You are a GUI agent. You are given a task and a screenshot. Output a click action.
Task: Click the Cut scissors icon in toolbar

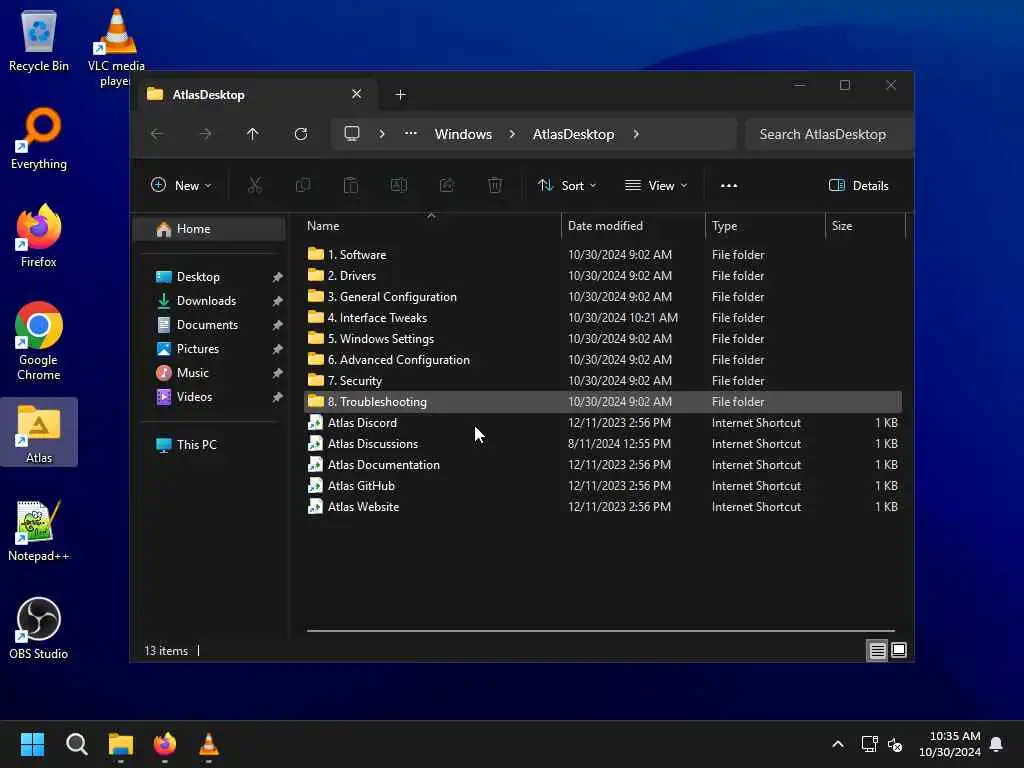coord(255,185)
